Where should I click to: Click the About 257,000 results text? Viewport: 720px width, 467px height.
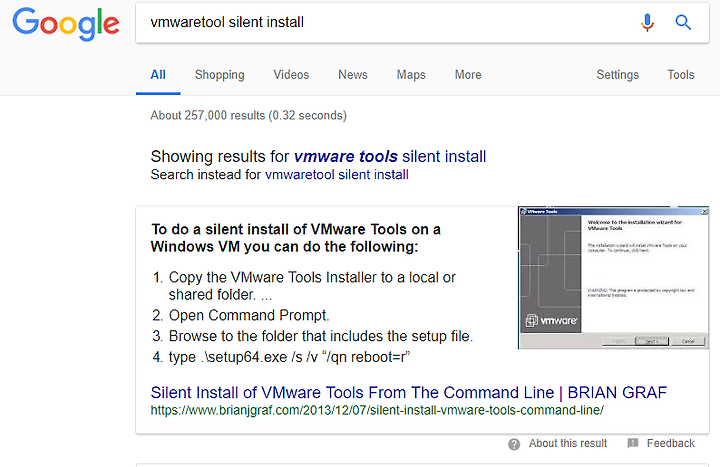(248, 115)
